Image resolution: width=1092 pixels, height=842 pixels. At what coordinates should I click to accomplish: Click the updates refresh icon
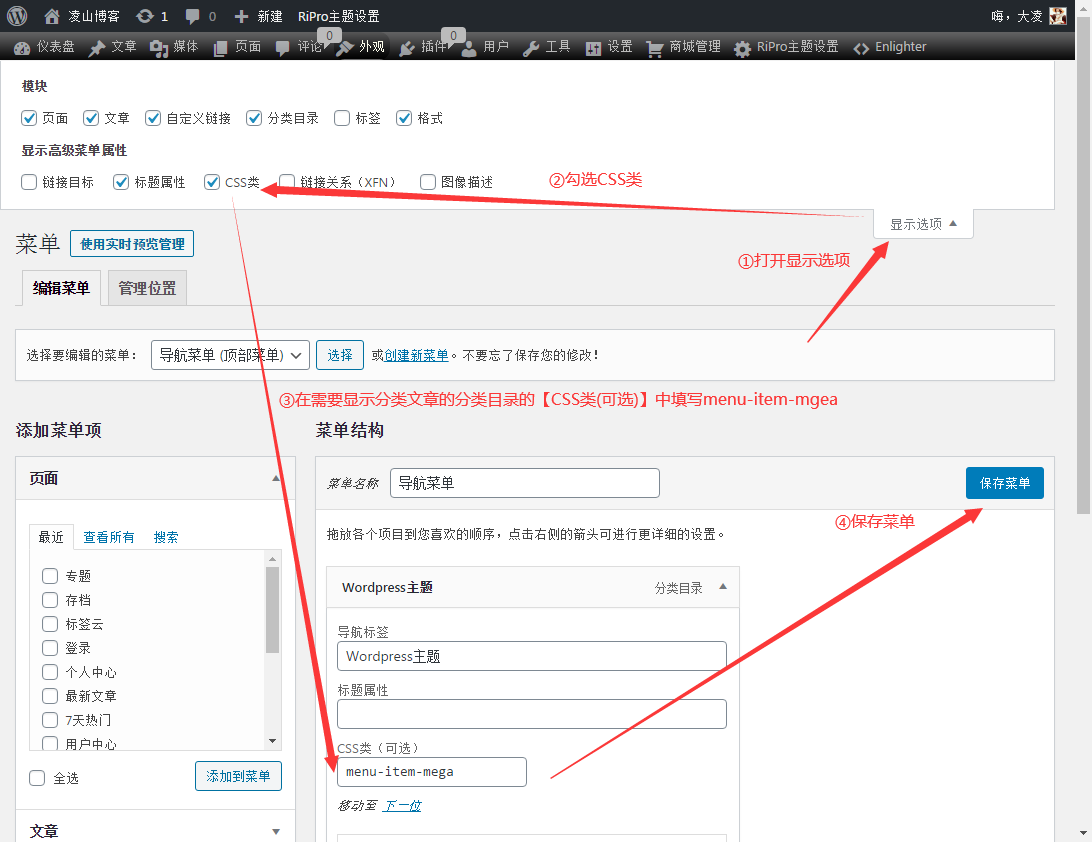click(145, 16)
